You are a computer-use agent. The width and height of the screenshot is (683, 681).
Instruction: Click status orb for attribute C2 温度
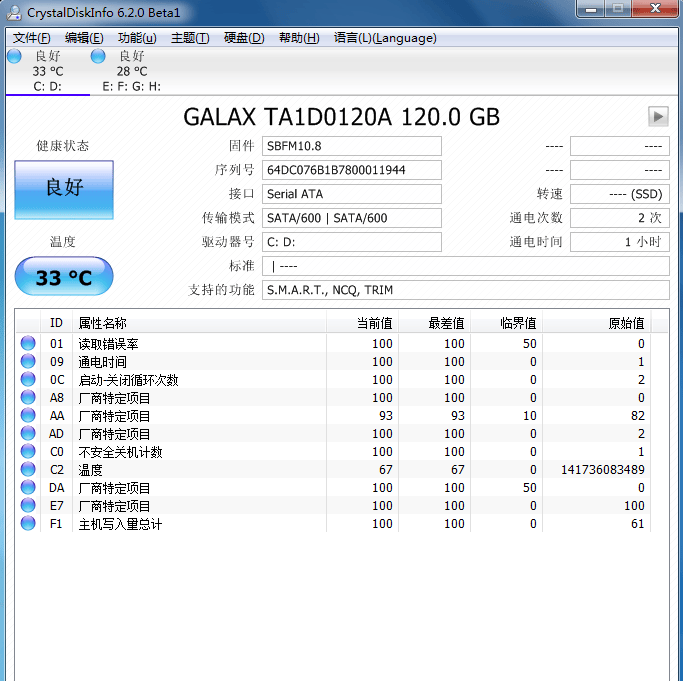(x=28, y=469)
